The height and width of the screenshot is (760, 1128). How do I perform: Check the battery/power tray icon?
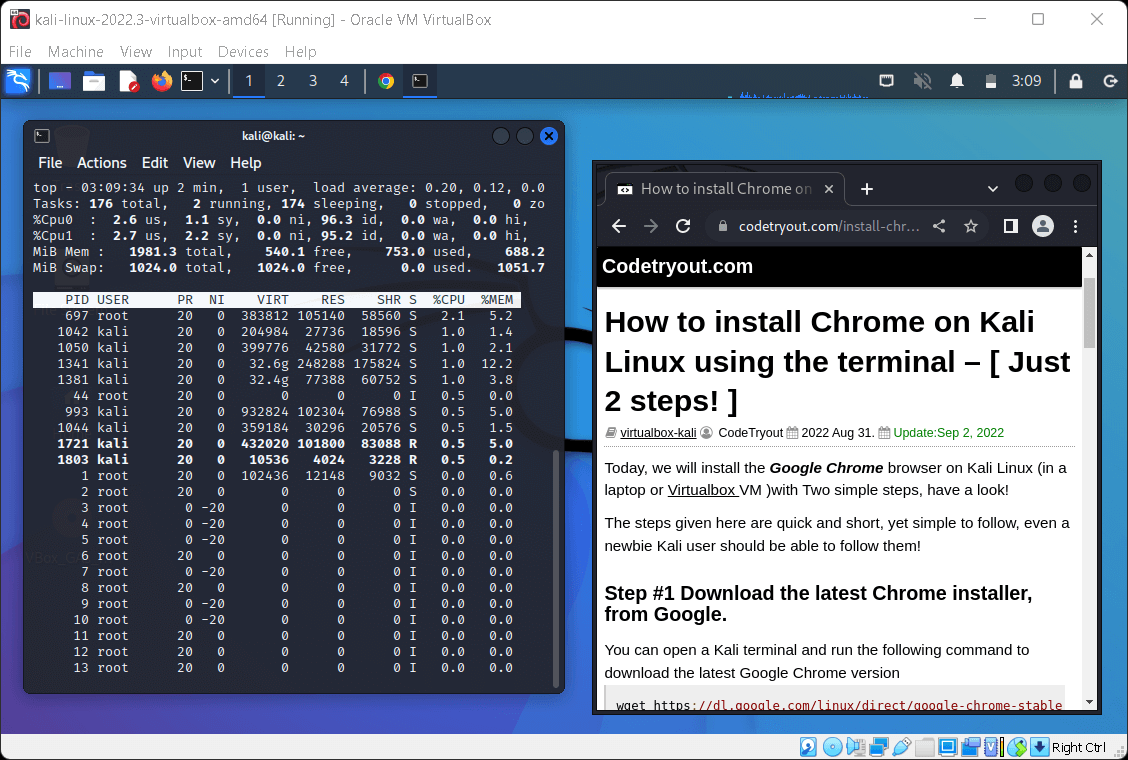991,81
